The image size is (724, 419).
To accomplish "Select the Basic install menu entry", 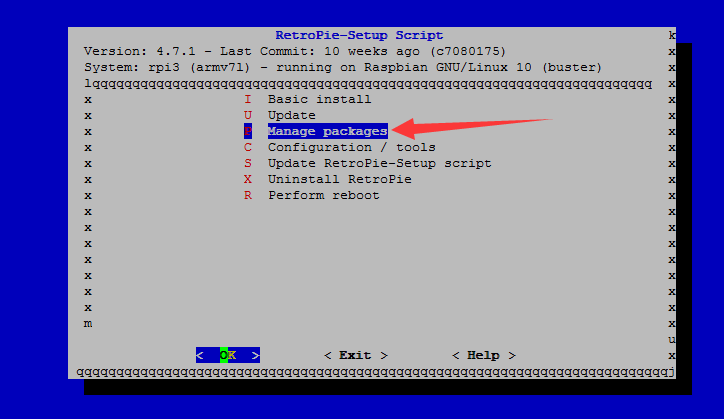I will [x=320, y=99].
